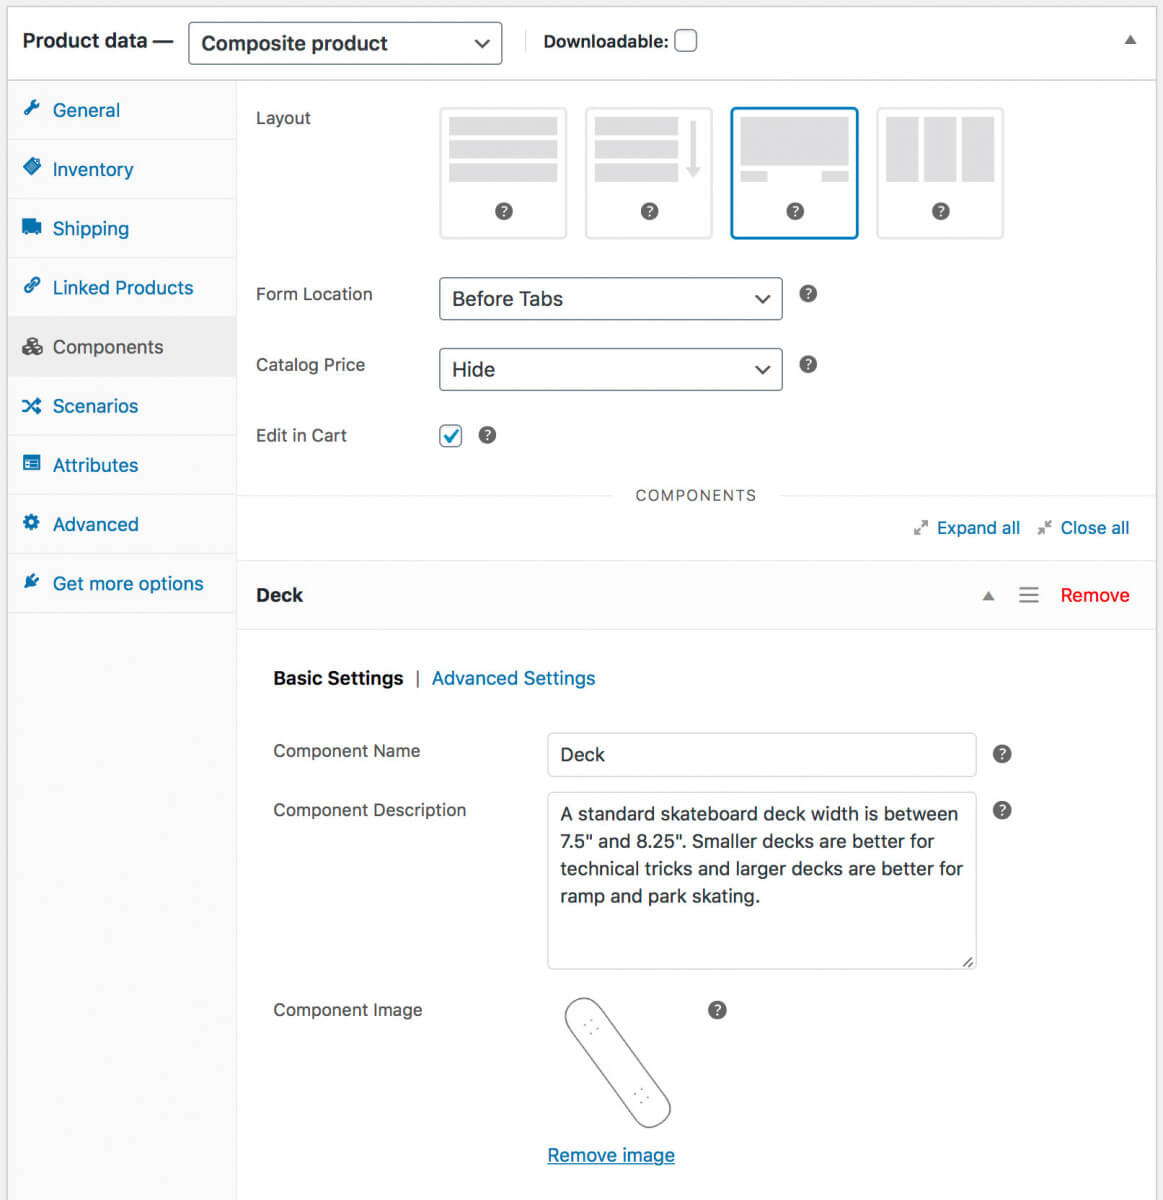Click the help icon beside Catalog Price
1163x1200 pixels.
click(x=808, y=365)
